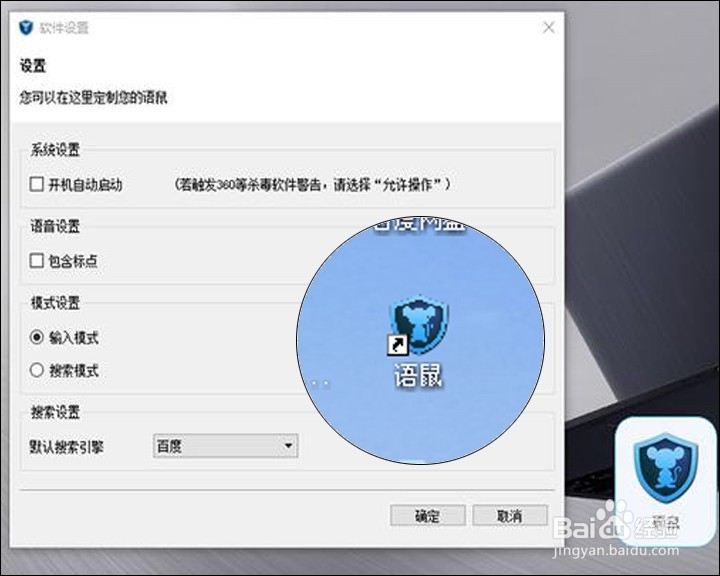Click the 语鼠 label under the shortcut icon
Viewport: 720px width, 576px height.
pyautogui.click(x=418, y=376)
